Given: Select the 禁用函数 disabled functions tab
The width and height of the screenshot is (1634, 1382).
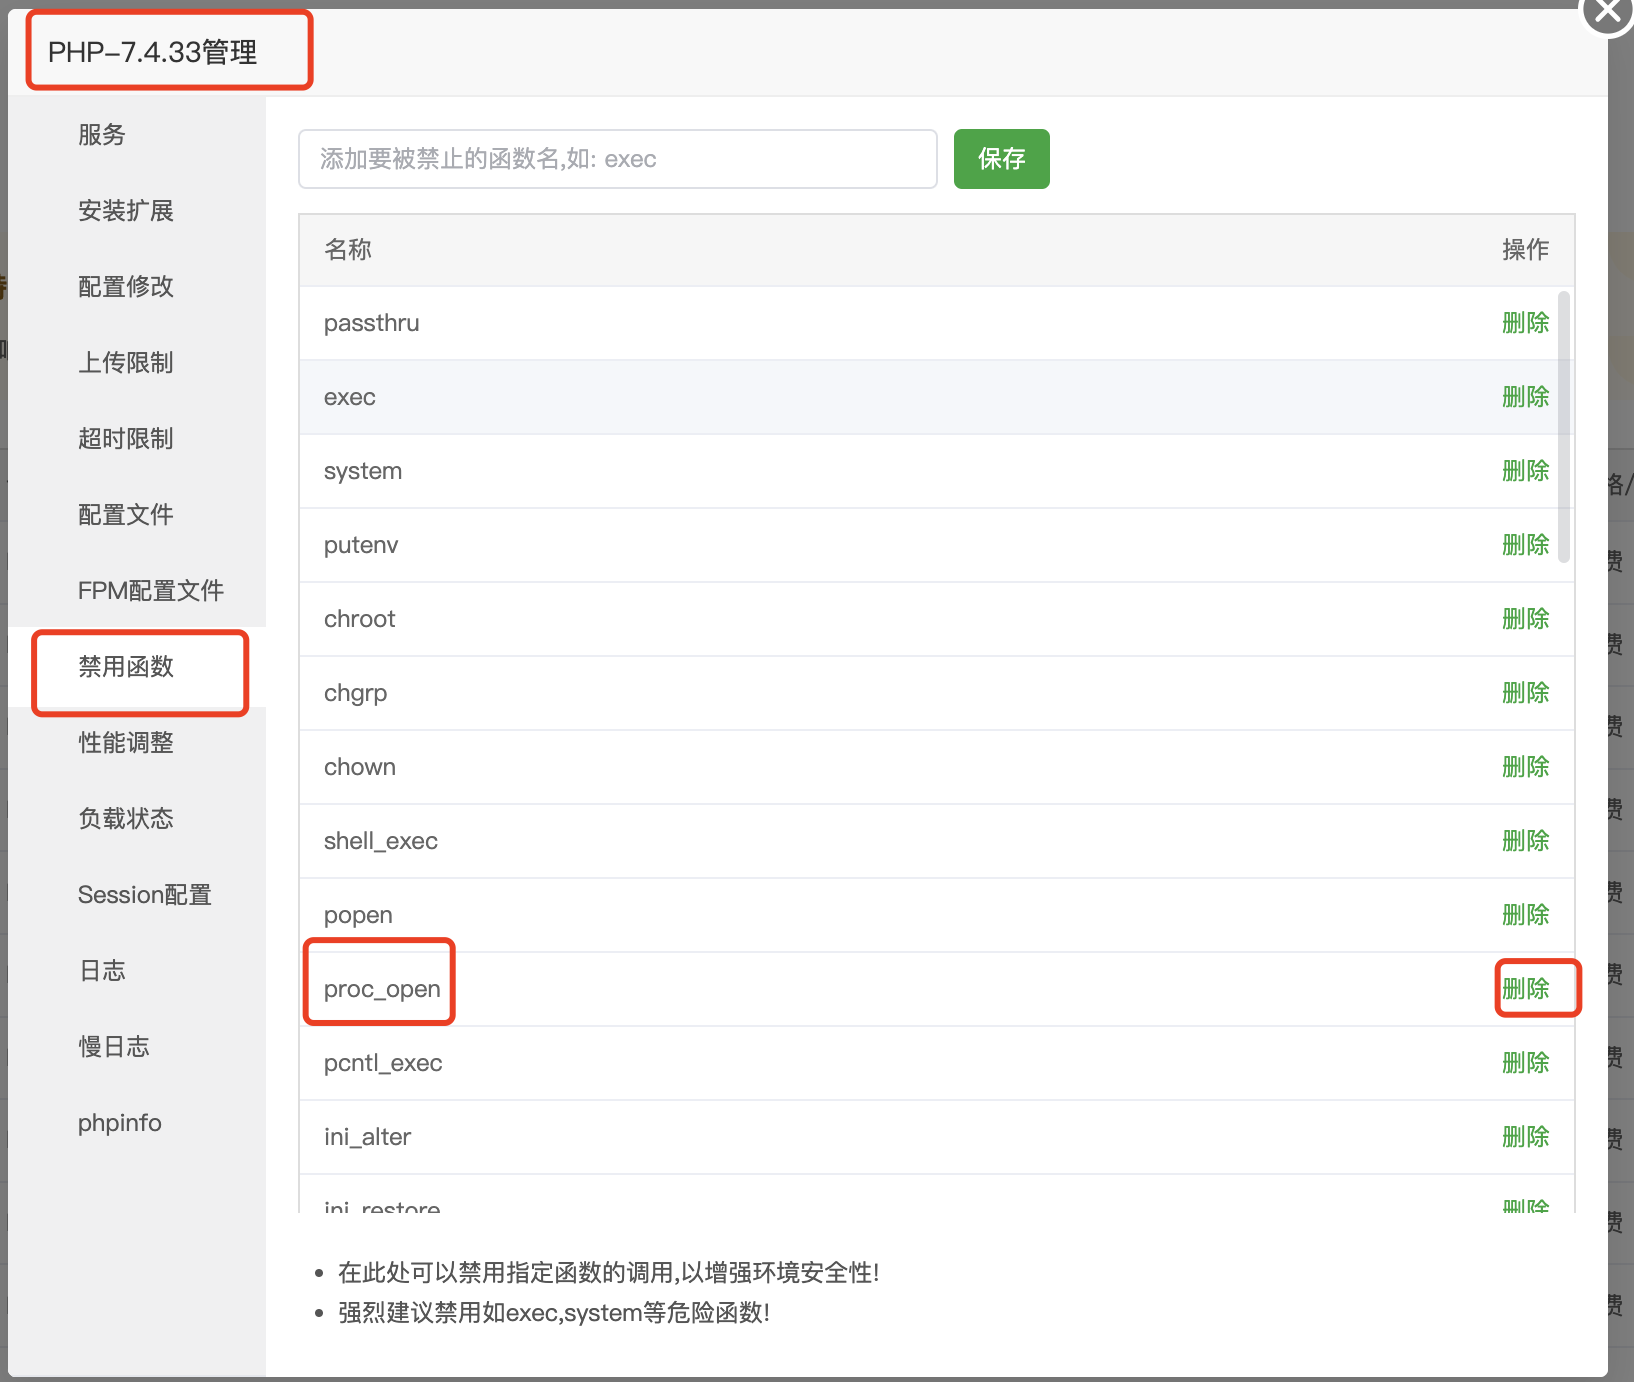Looking at the screenshot, I should click(126, 667).
